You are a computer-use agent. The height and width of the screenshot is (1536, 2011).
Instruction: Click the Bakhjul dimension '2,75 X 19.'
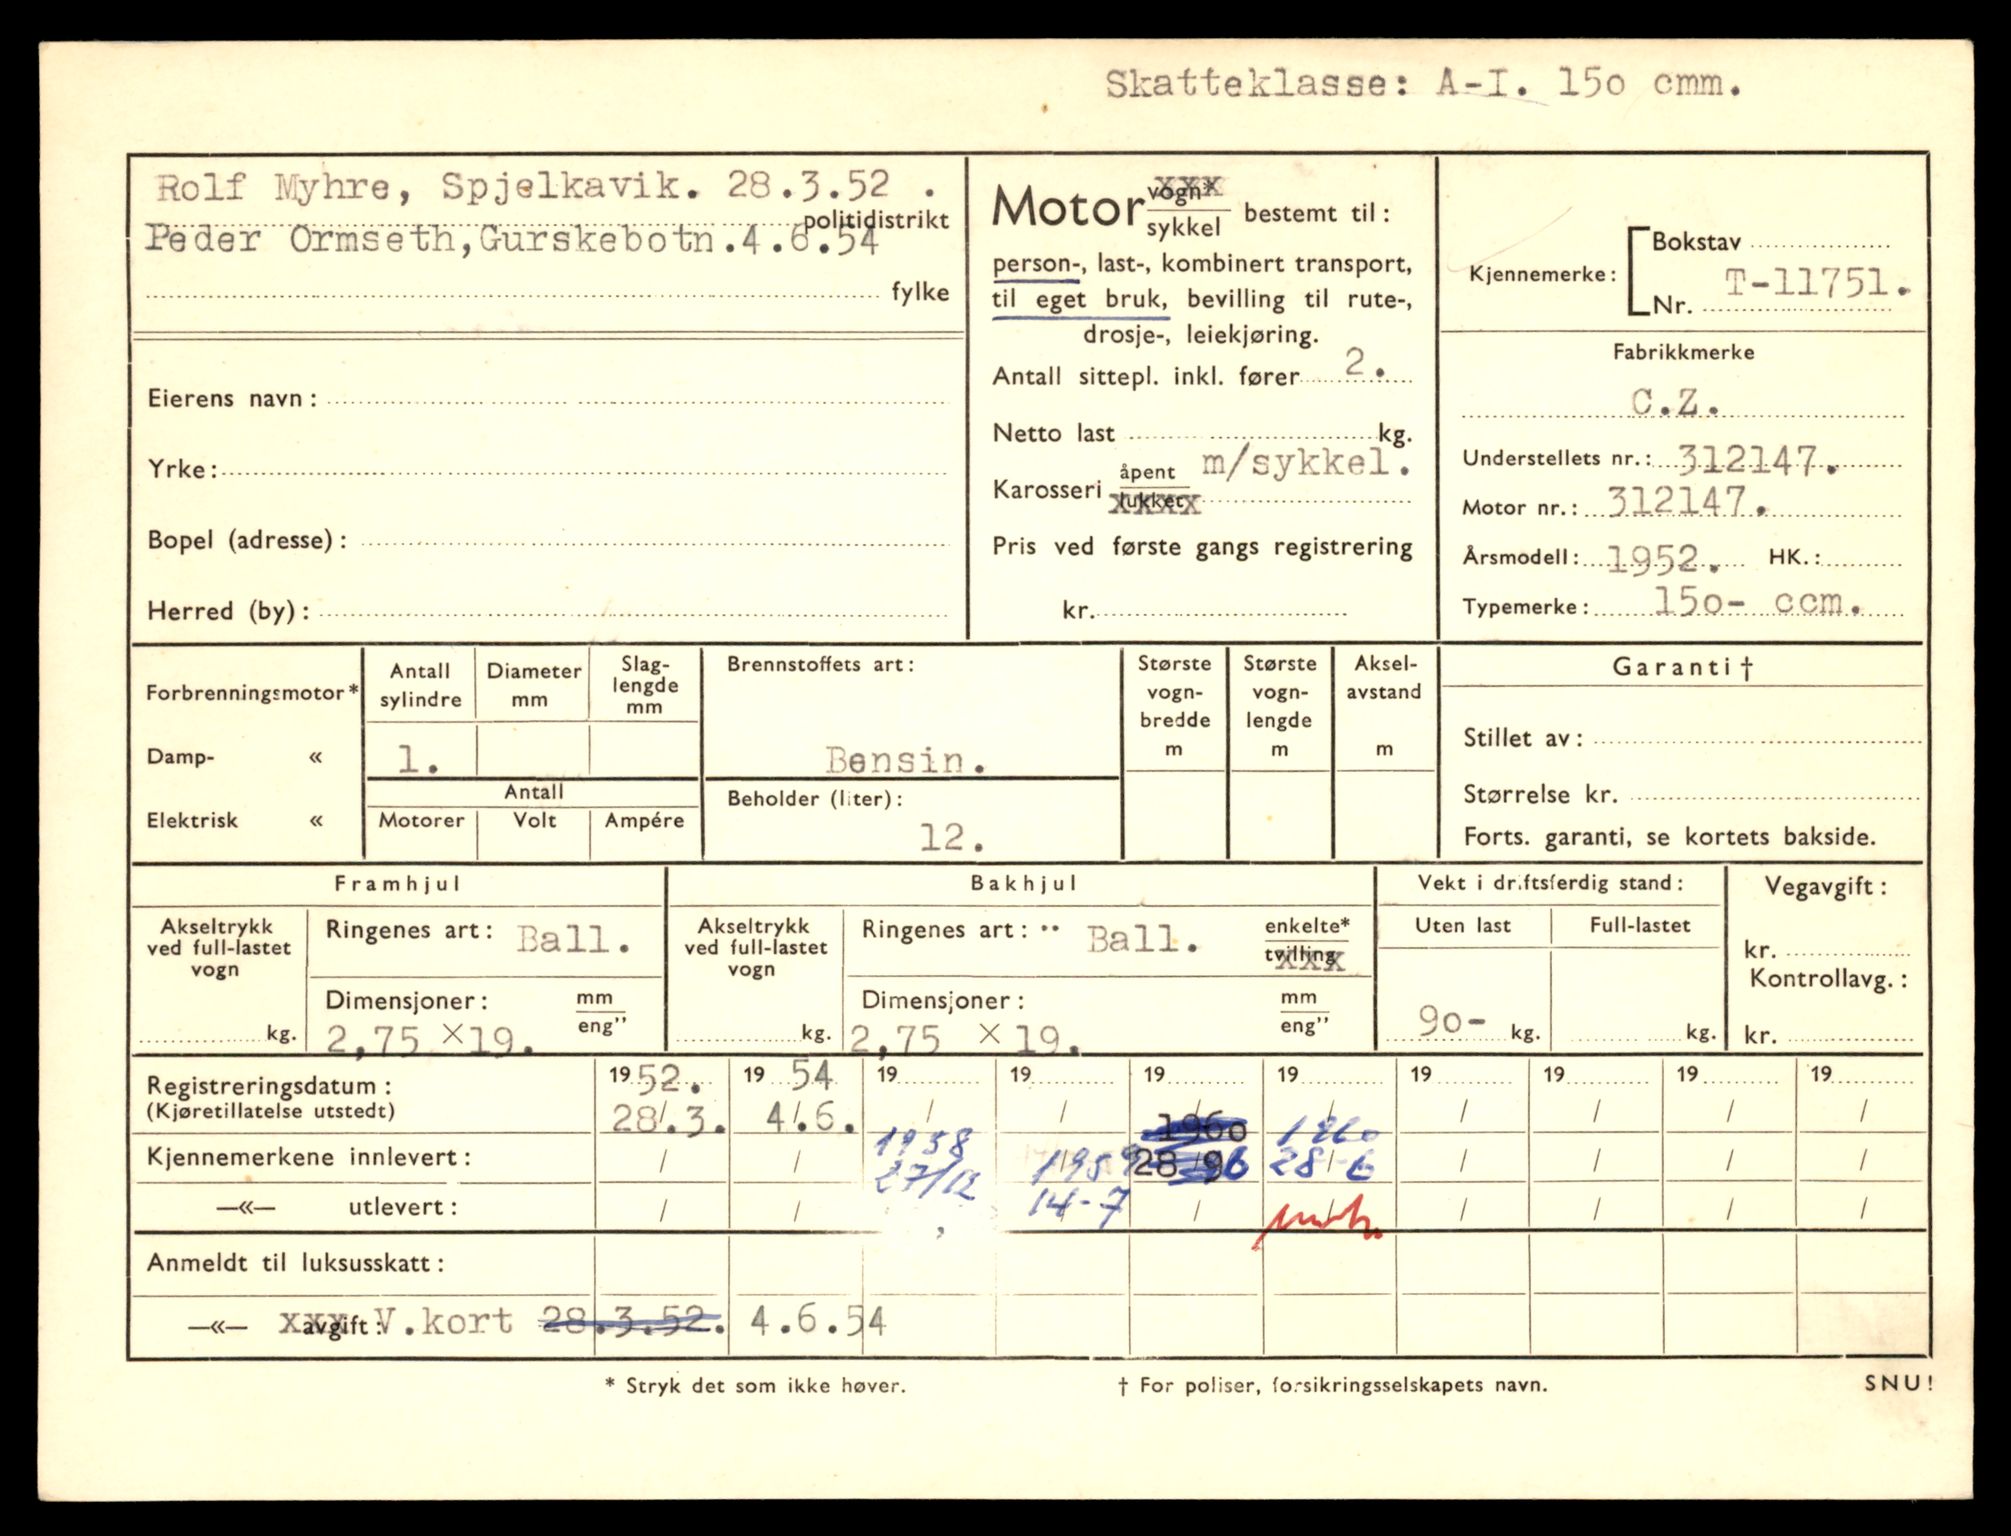[x=965, y=1038]
